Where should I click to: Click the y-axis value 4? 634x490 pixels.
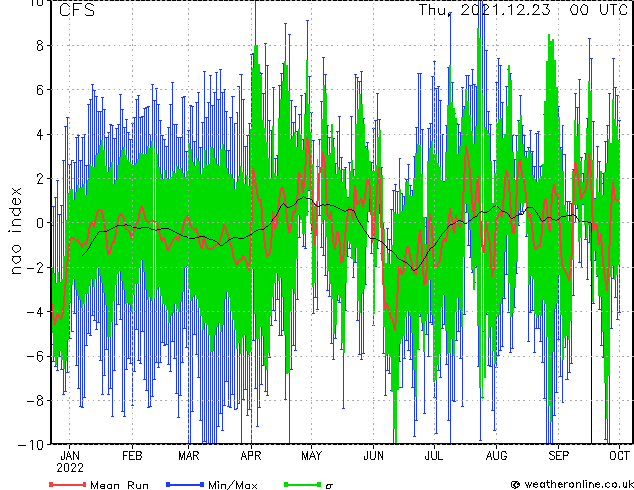pyautogui.click(x=40, y=134)
